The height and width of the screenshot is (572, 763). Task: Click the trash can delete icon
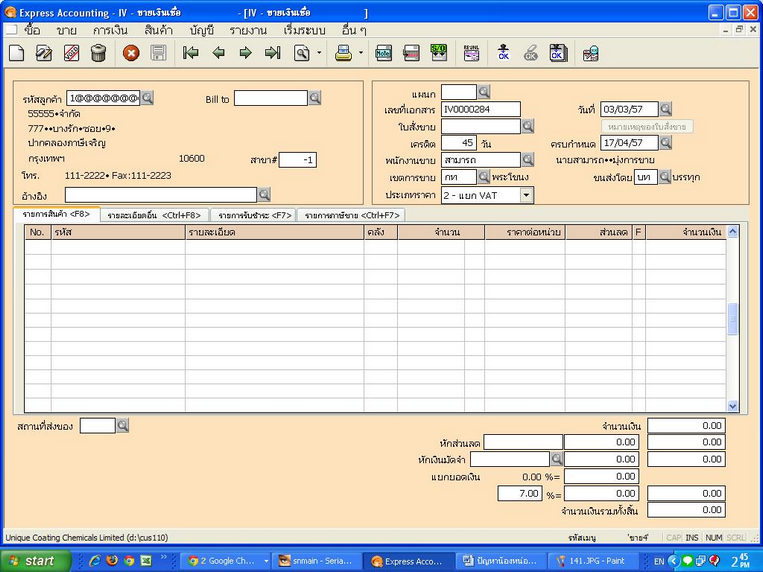click(x=98, y=53)
